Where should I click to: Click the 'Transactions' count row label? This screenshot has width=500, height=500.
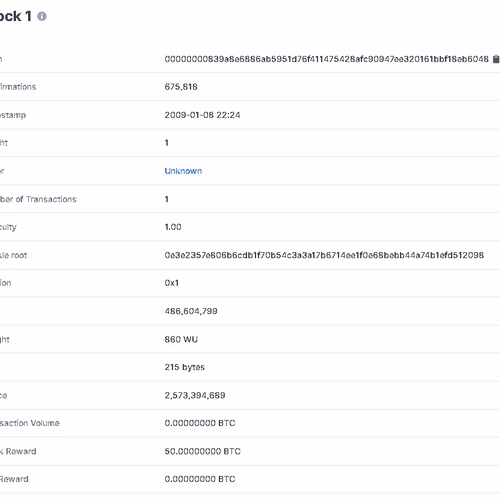(38, 199)
